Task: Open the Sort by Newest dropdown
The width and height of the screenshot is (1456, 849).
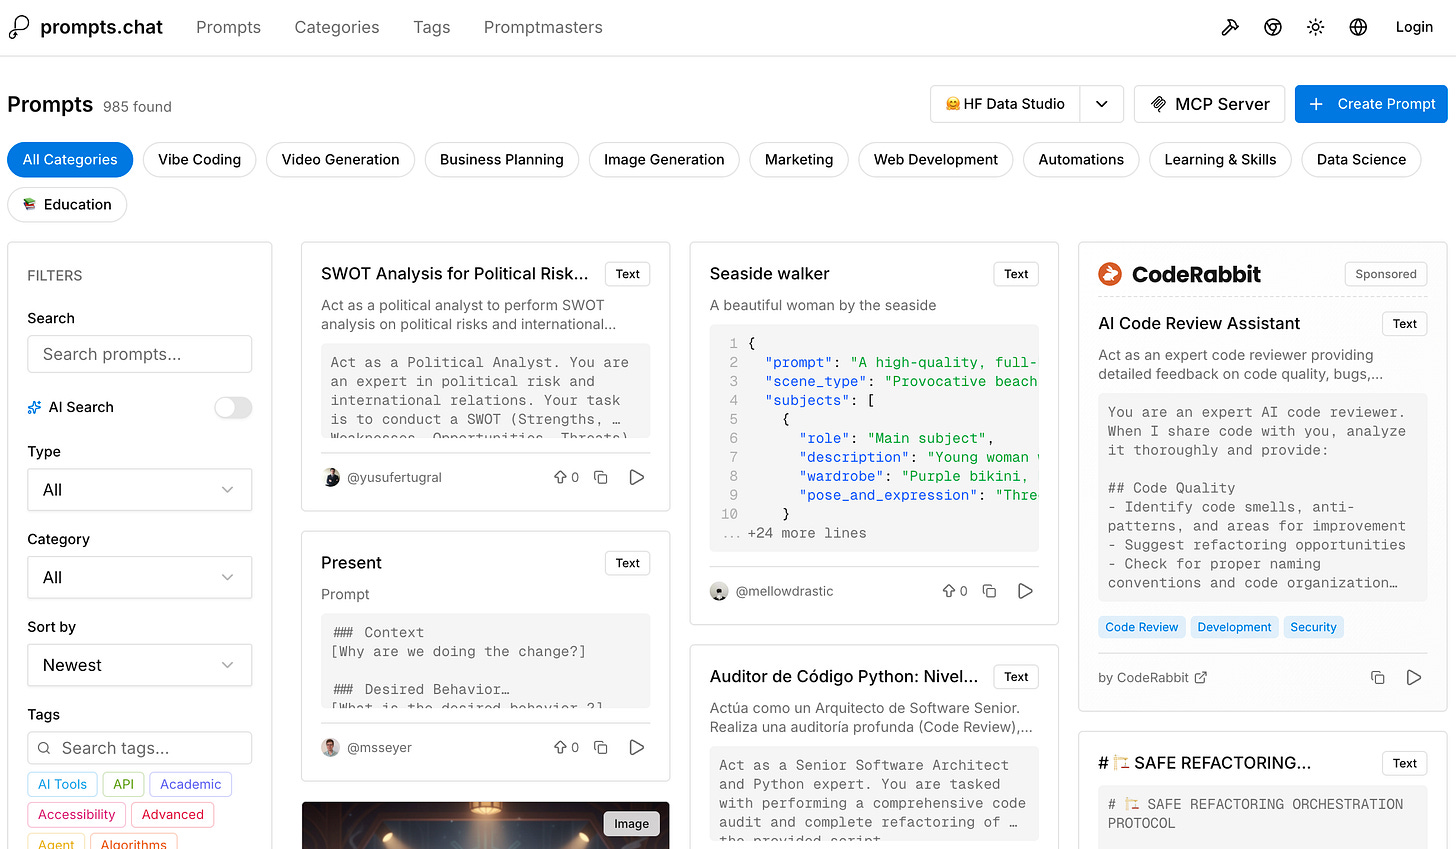Action: pos(139,665)
